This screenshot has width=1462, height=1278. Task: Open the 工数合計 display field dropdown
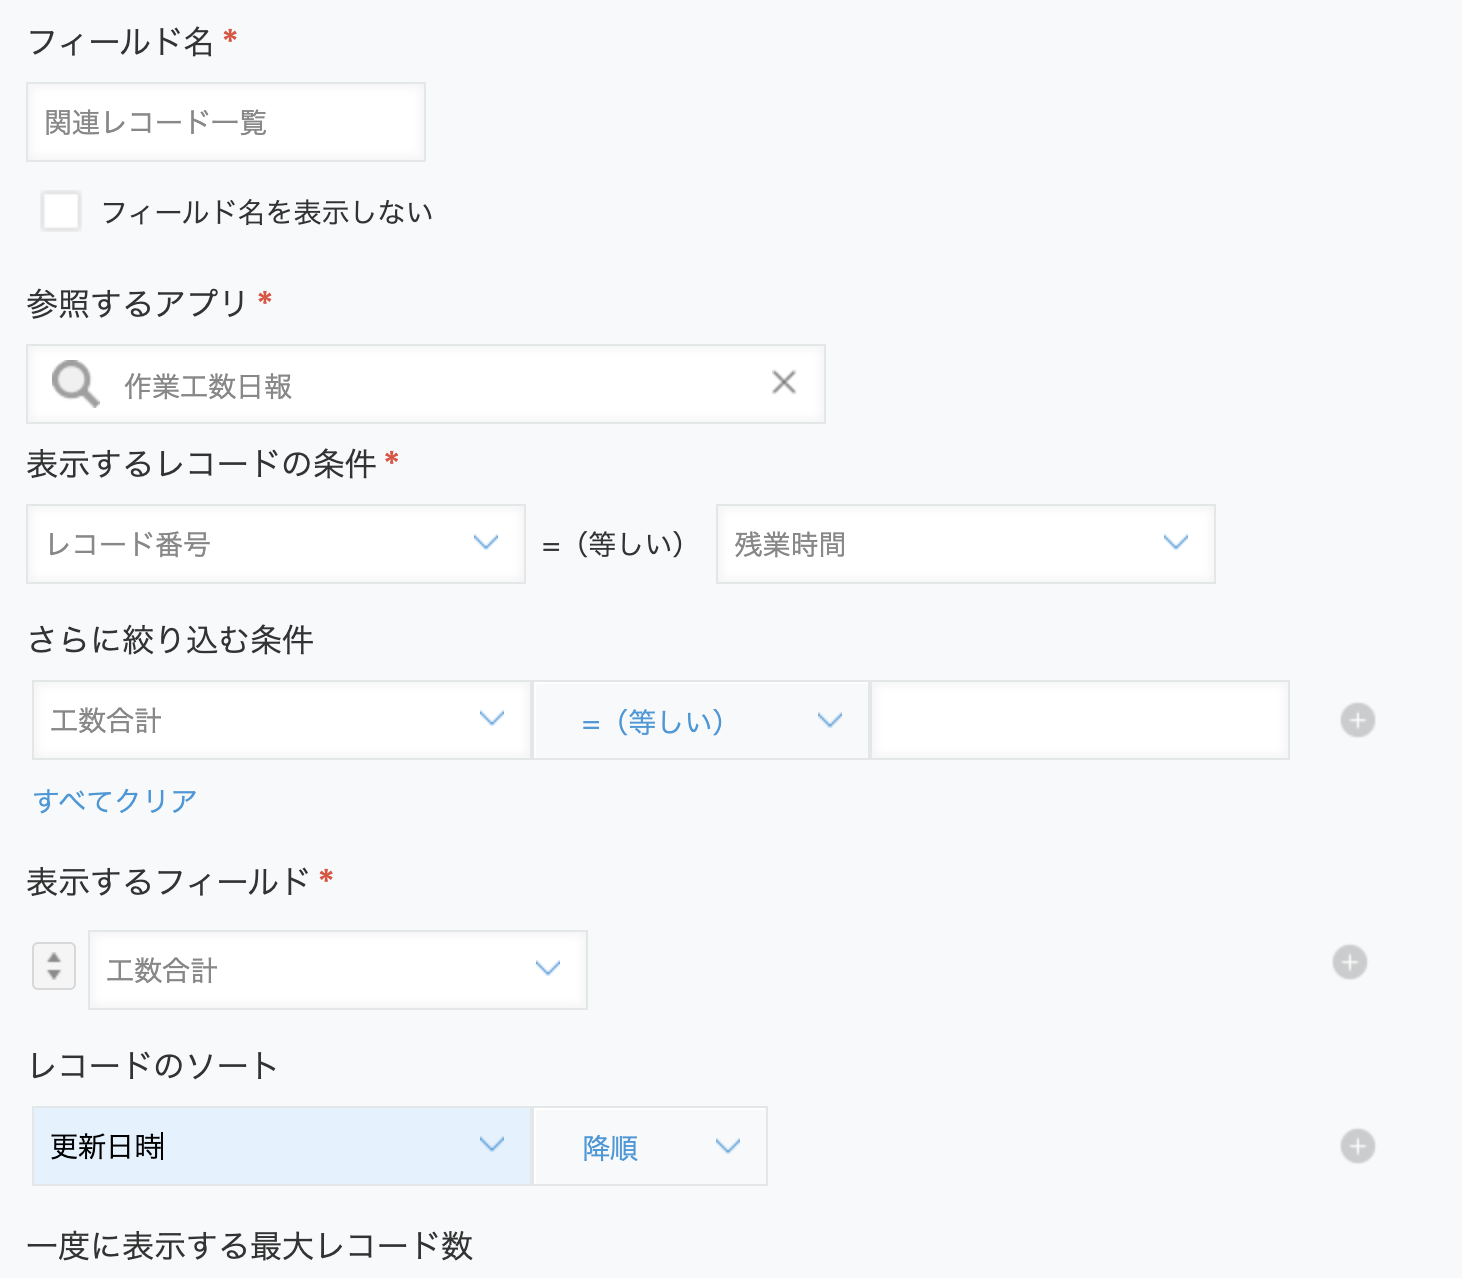click(x=338, y=970)
